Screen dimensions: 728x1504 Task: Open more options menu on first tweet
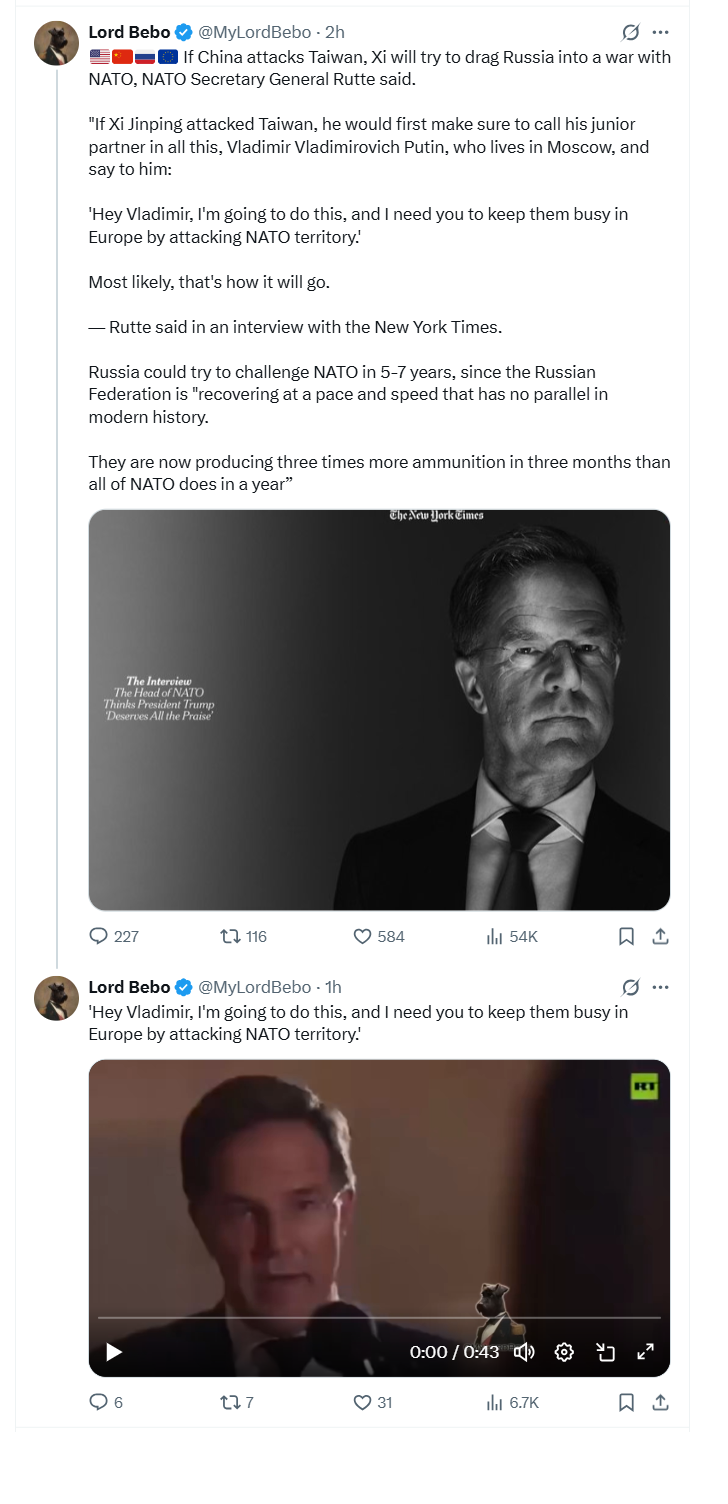click(660, 32)
